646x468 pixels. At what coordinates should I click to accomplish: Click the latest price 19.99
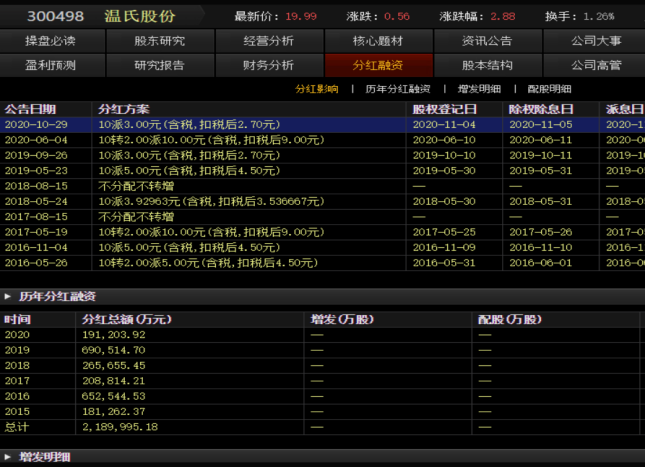click(x=301, y=16)
